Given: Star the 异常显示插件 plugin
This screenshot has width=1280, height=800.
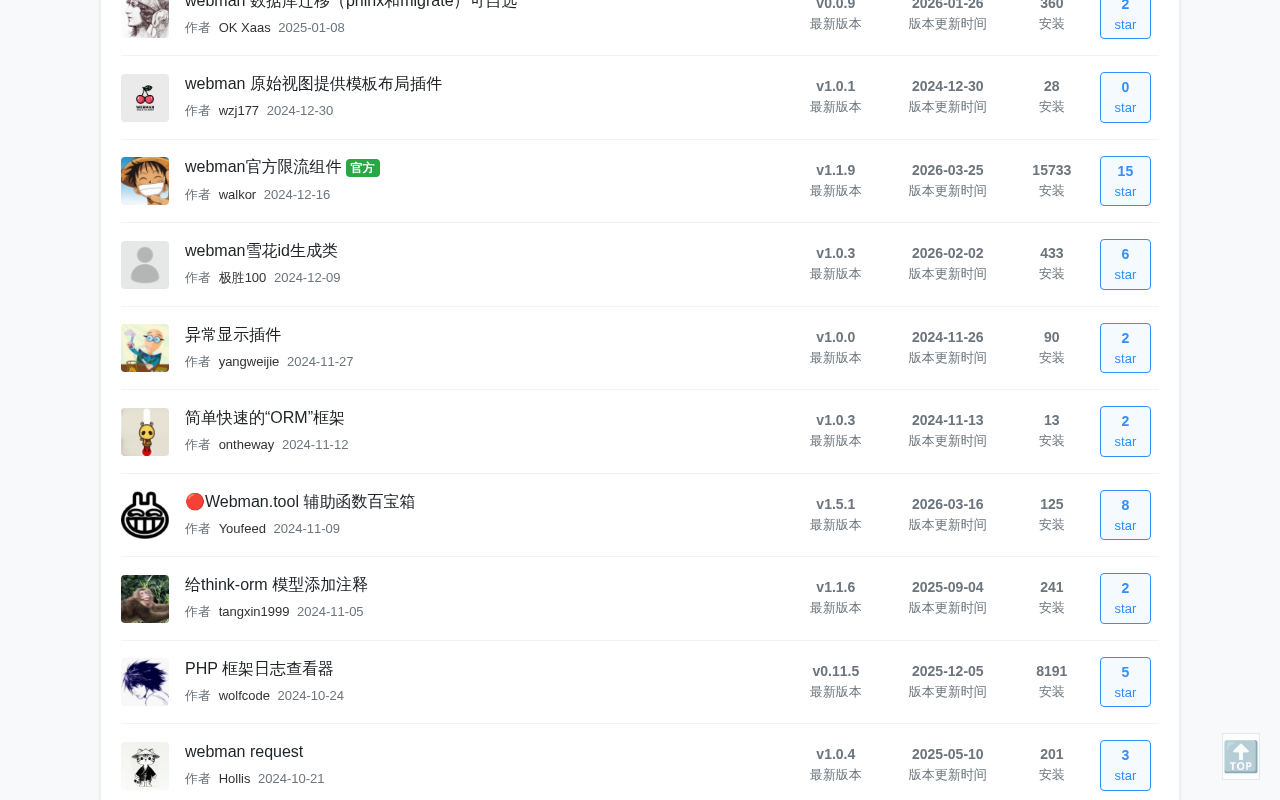Looking at the screenshot, I should 1125,348.
